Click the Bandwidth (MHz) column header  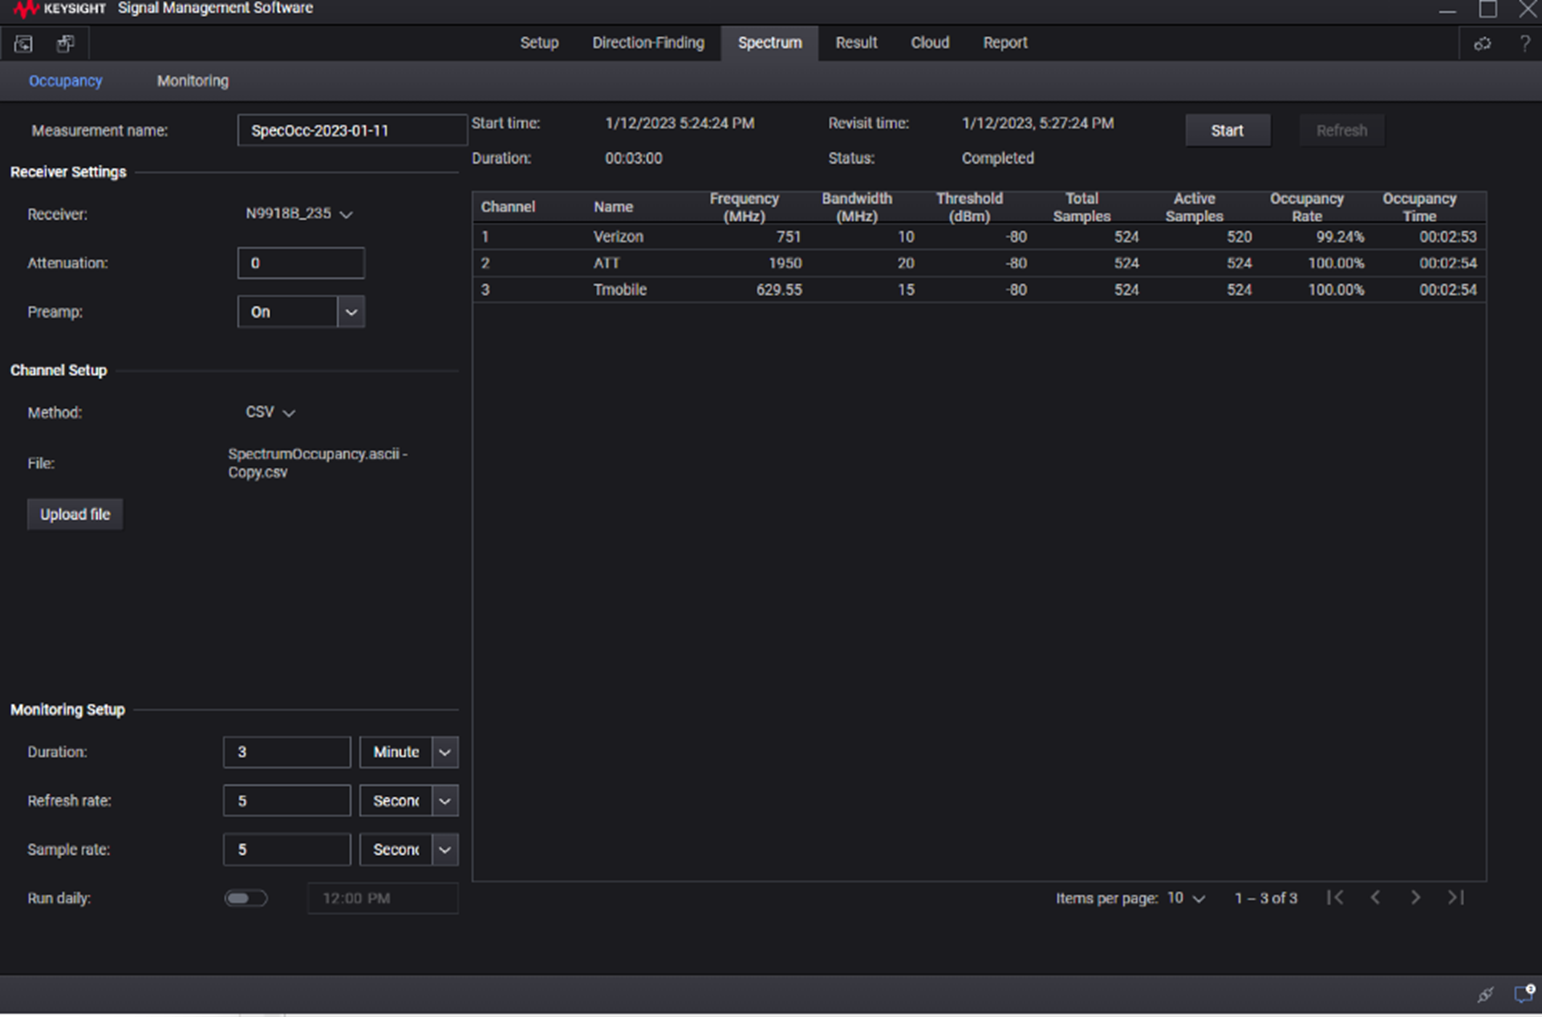[x=857, y=207]
